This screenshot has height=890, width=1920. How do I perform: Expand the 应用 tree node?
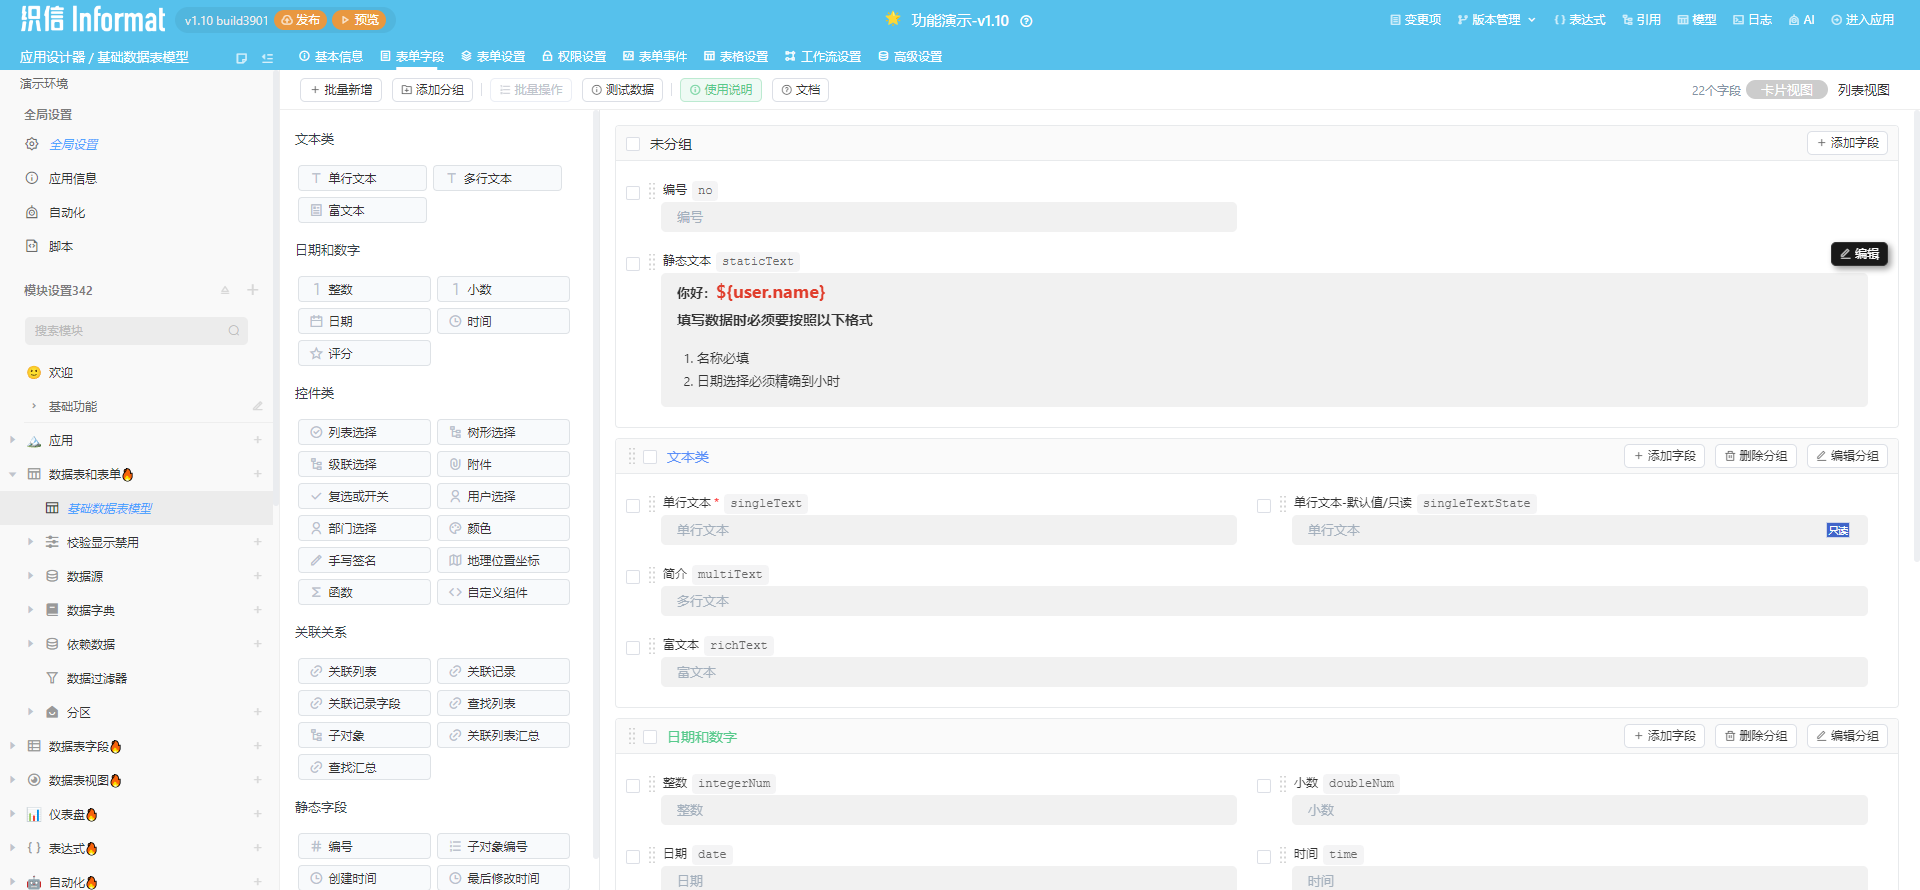coord(12,440)
